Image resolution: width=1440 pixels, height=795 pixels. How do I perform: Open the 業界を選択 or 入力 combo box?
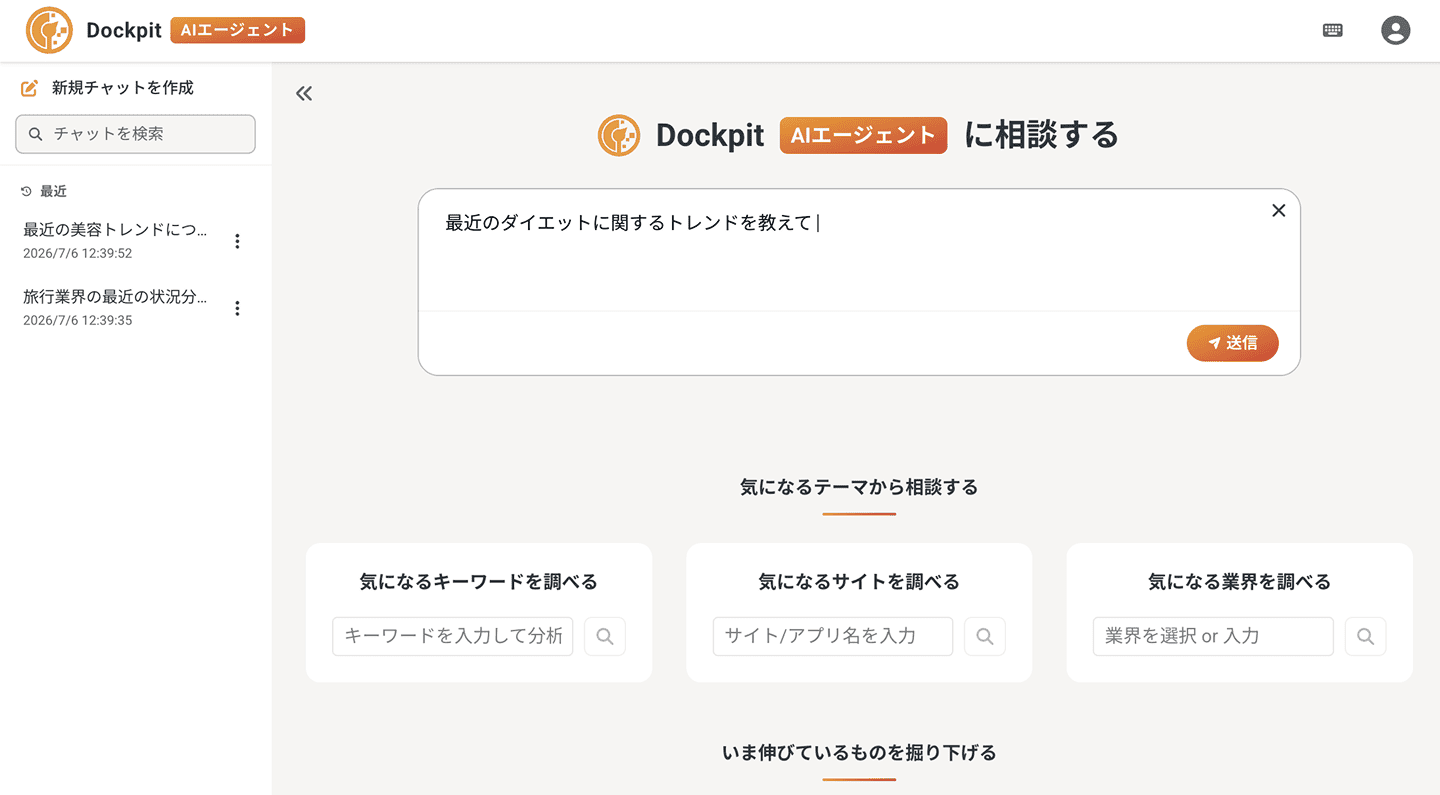tap(1213, 636)
